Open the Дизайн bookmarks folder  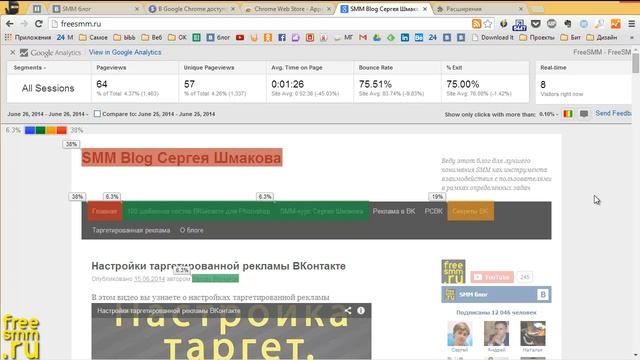(602, 38)
